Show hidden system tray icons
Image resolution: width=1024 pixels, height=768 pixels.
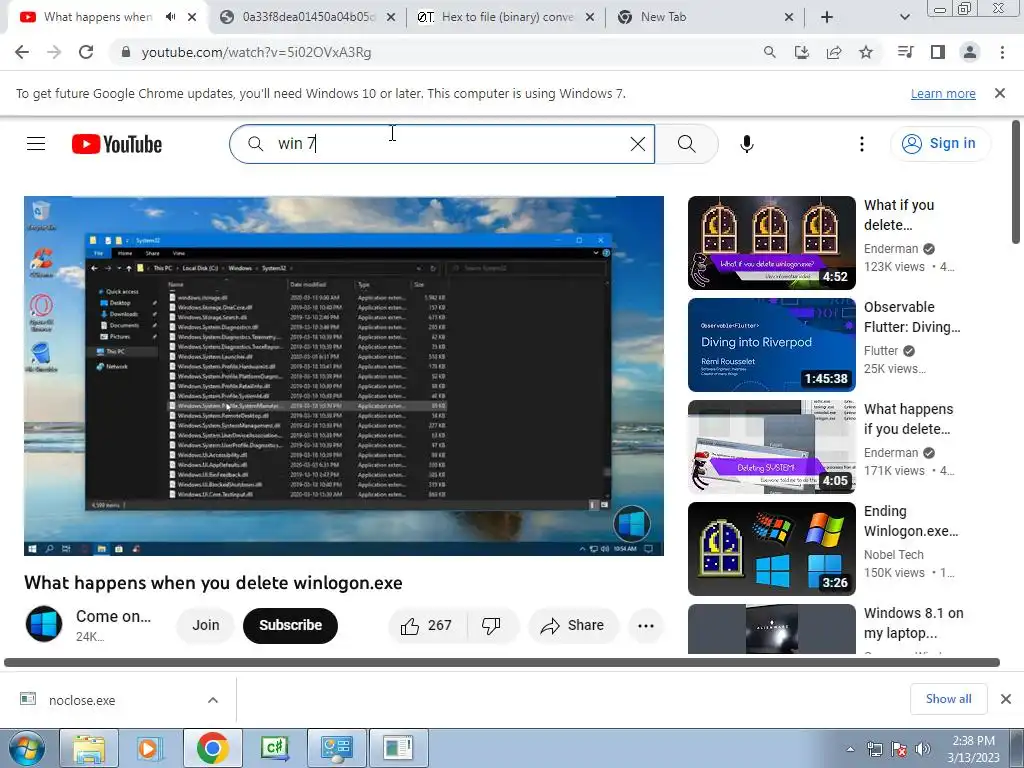850,749
